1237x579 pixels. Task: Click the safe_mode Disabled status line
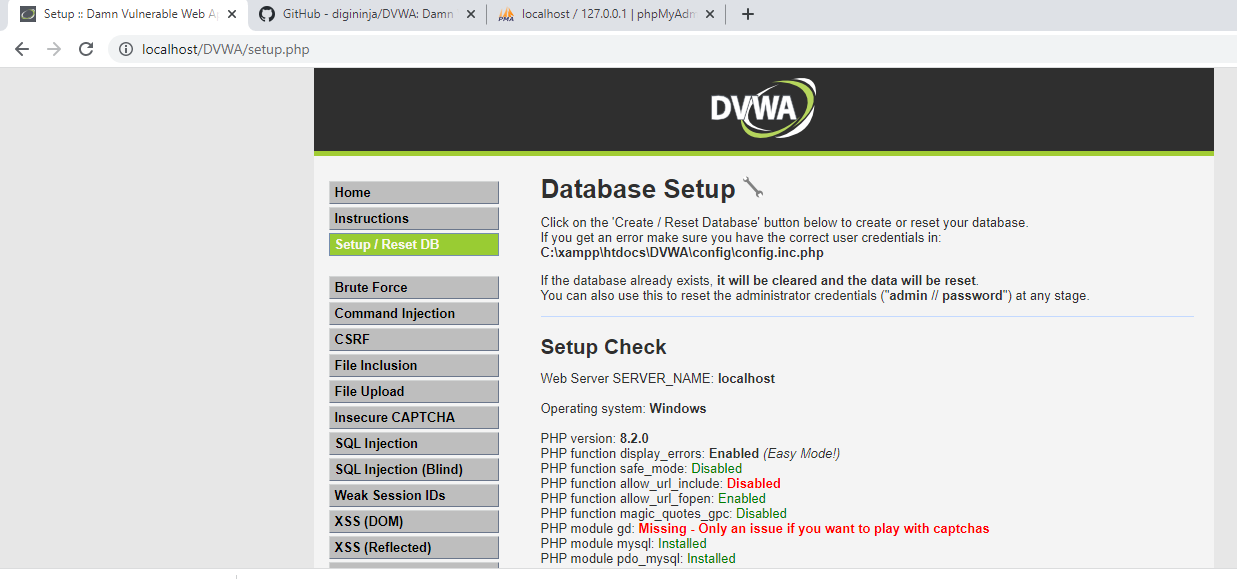(641, 468)
